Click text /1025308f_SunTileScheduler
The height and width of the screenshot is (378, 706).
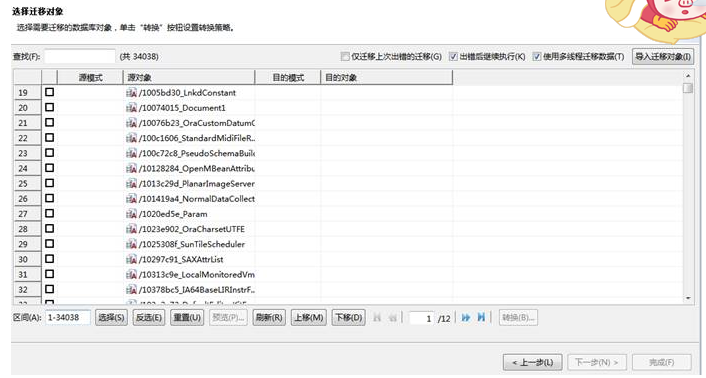pos(192,244)
